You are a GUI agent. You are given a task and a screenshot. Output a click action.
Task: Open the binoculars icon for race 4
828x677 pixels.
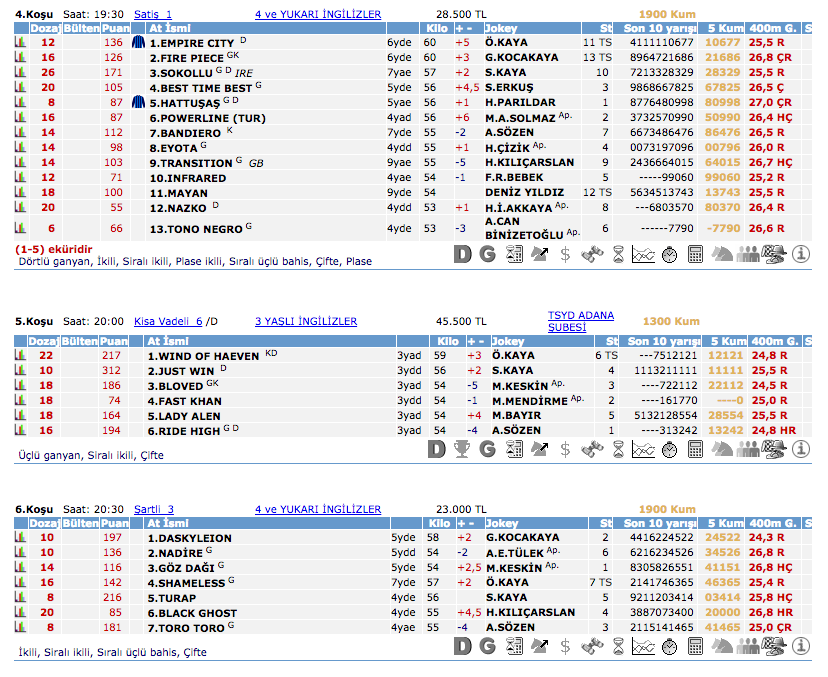point(592,254)
